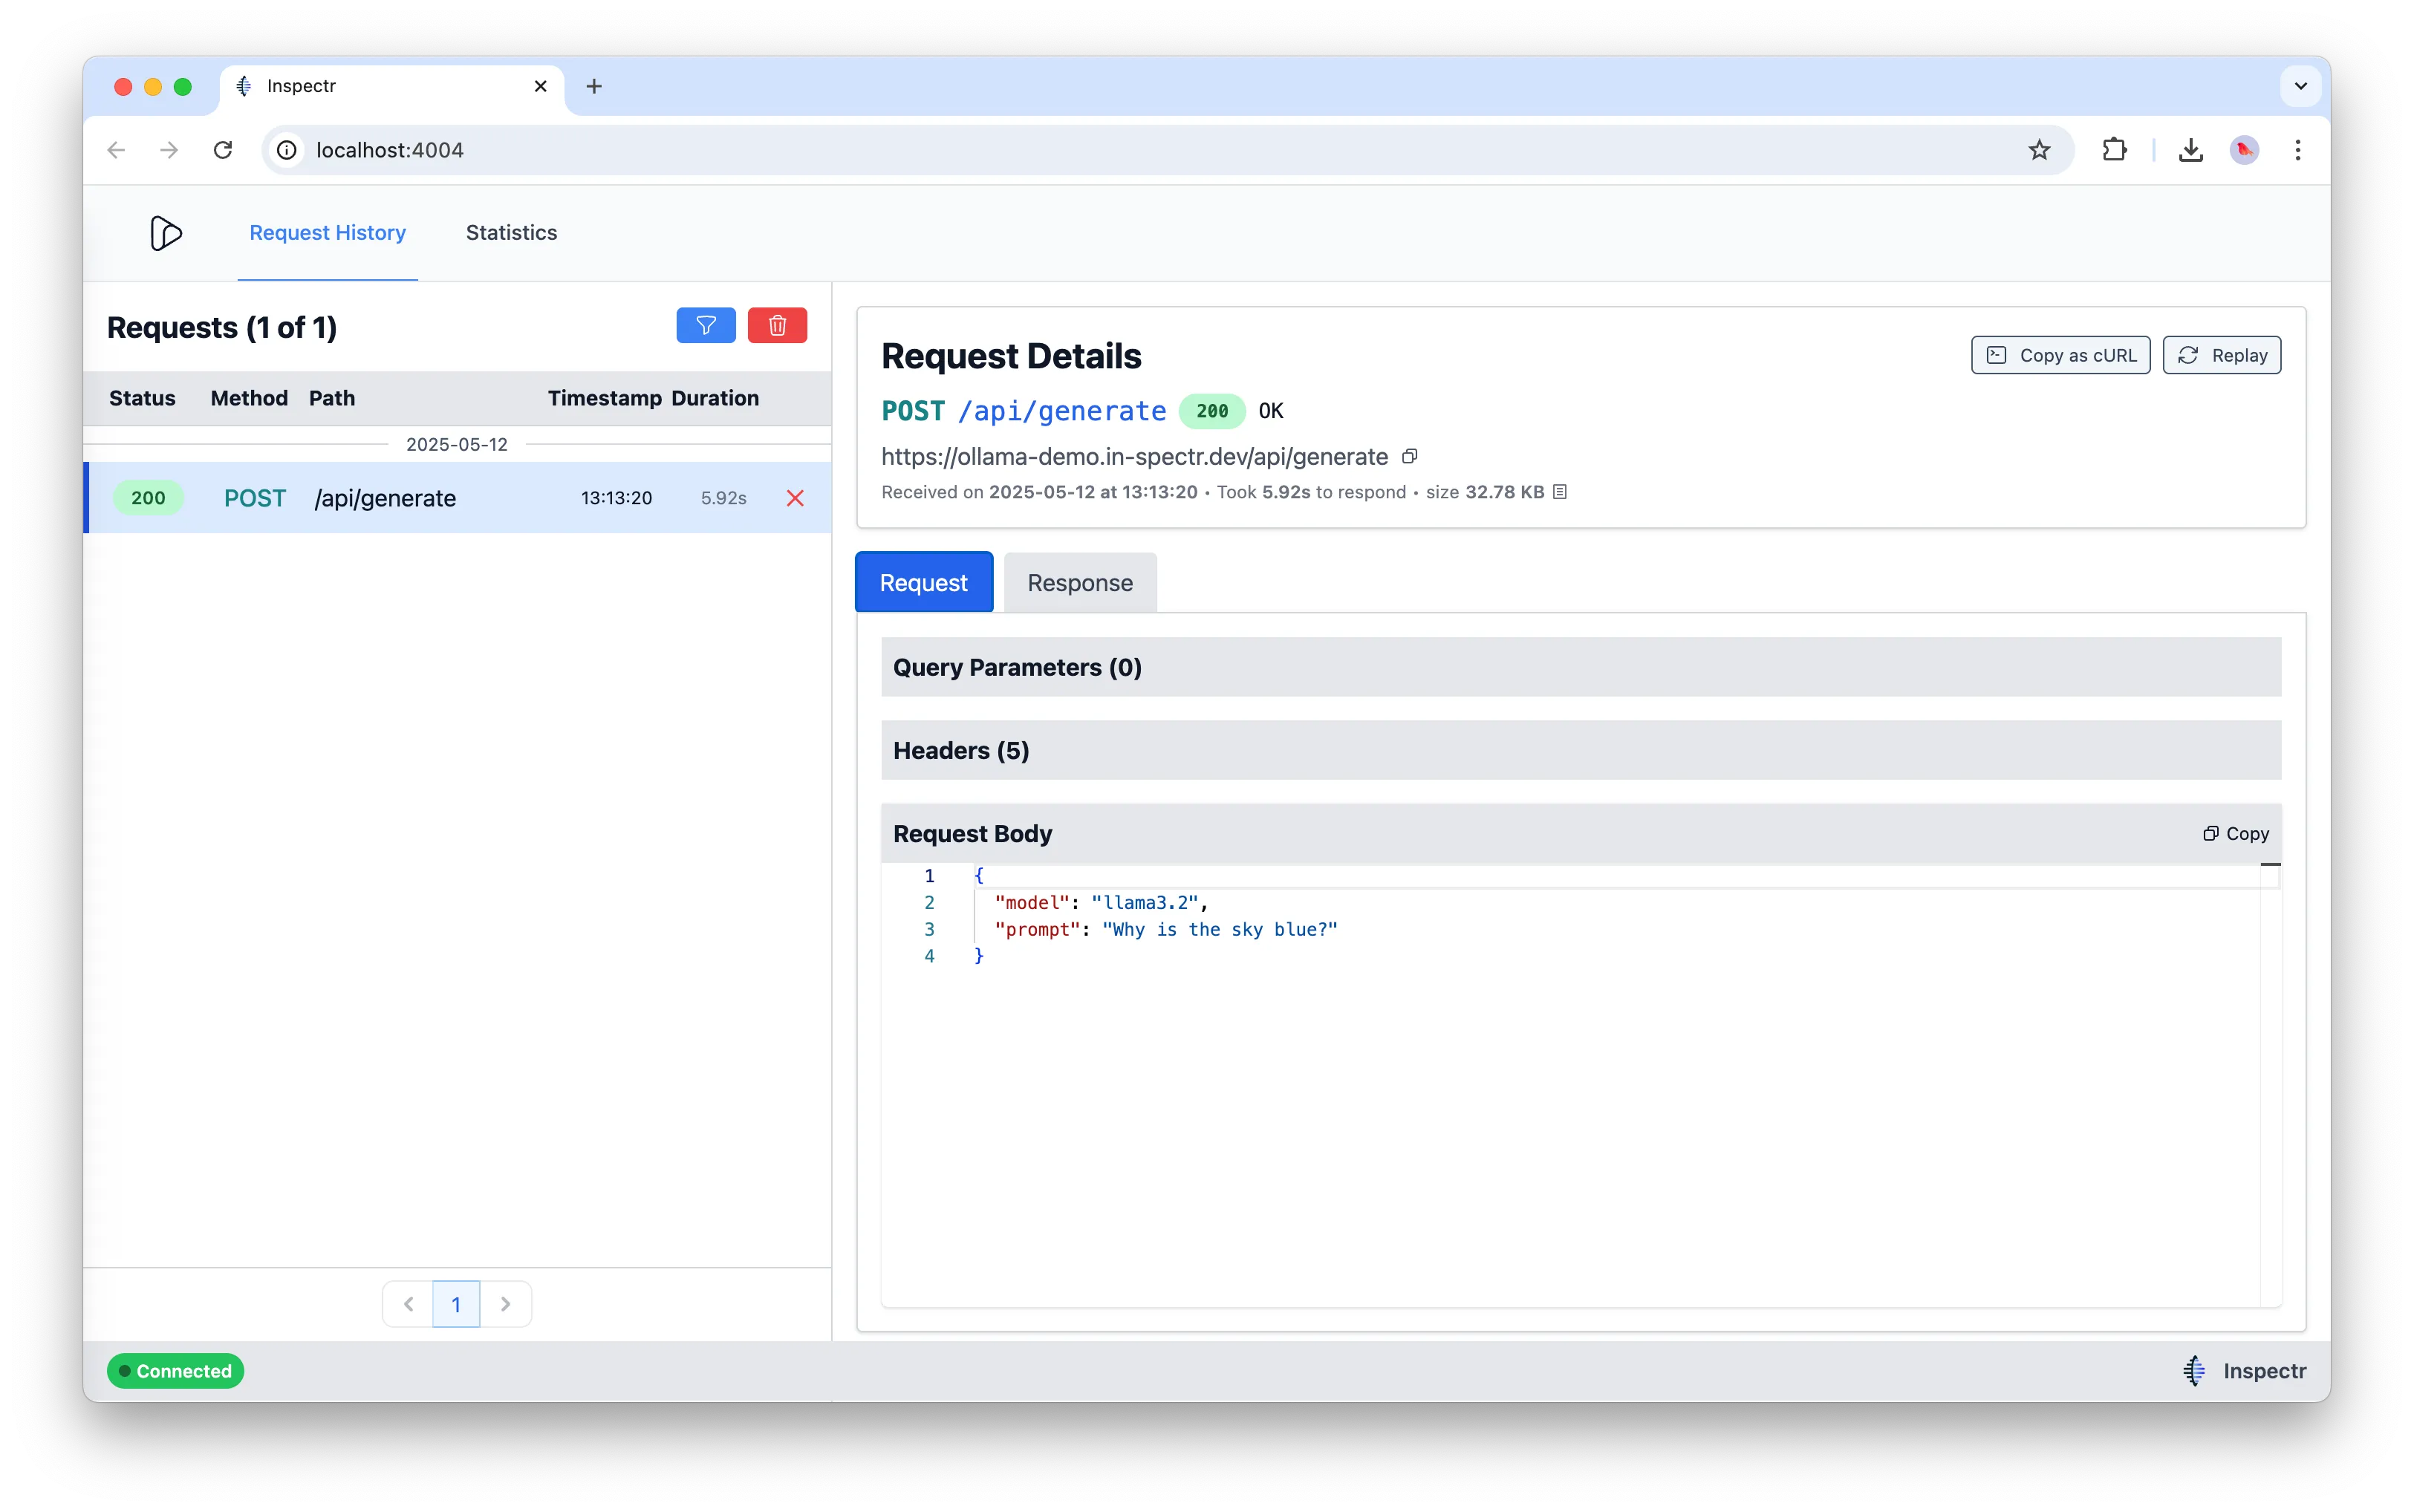
Task: Switch to the Response tab
Action: [x=1079, y=583]
